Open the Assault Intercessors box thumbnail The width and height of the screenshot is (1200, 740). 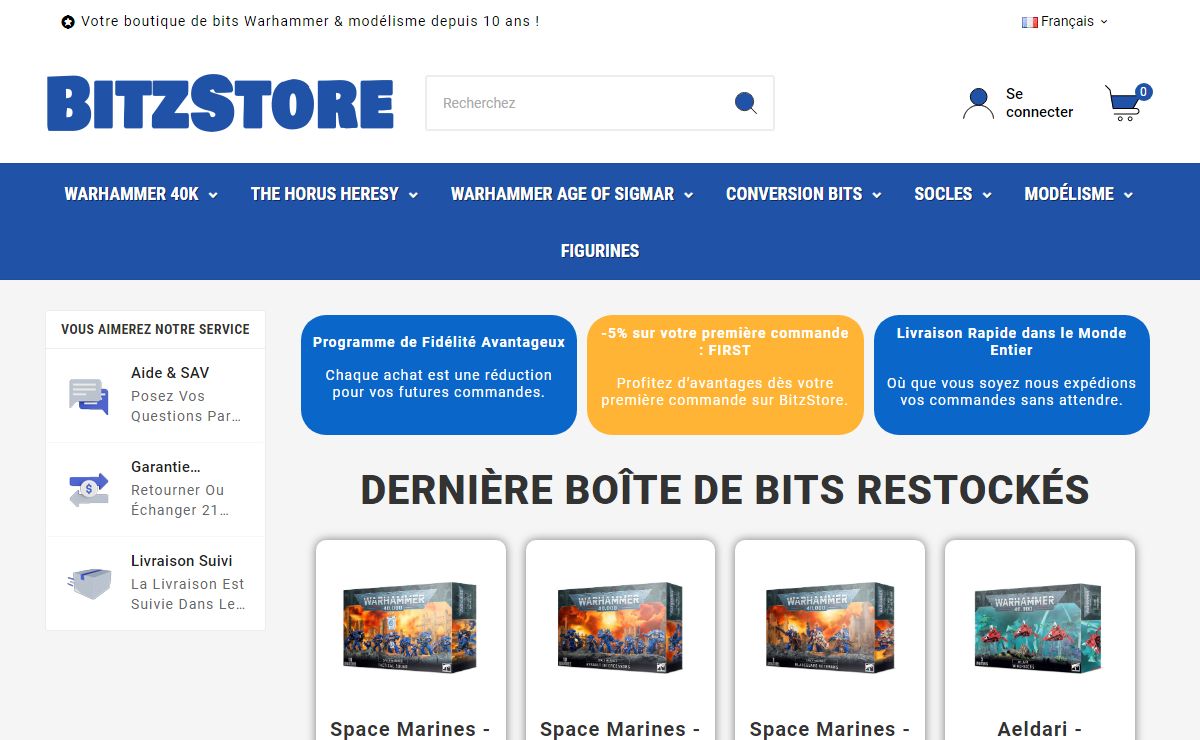pos(621,626)
